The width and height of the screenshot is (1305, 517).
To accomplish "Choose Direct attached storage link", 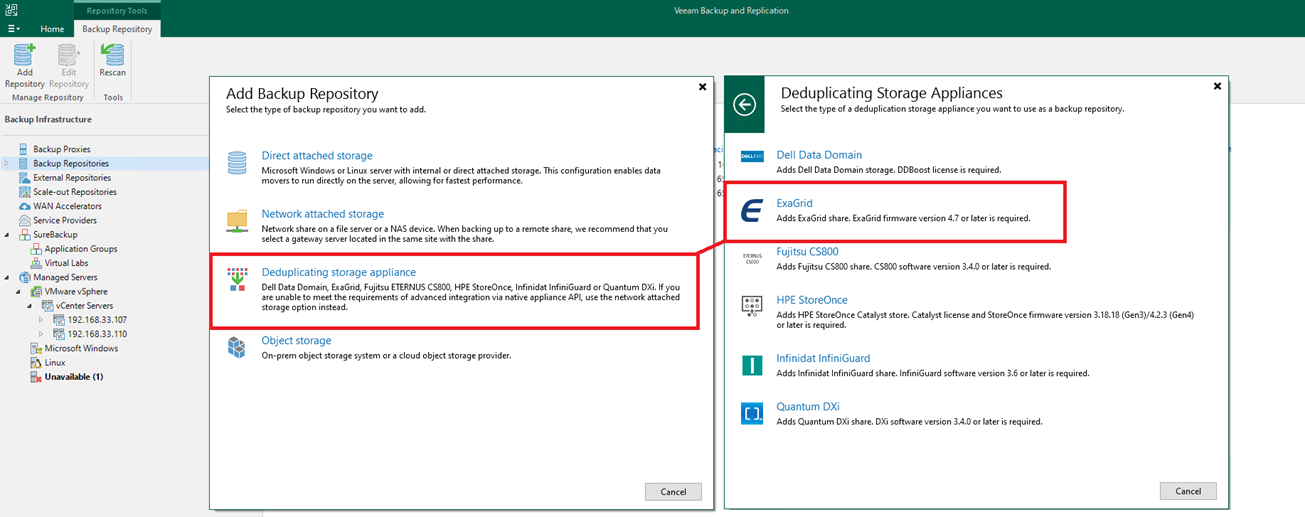I will (317, 156).
